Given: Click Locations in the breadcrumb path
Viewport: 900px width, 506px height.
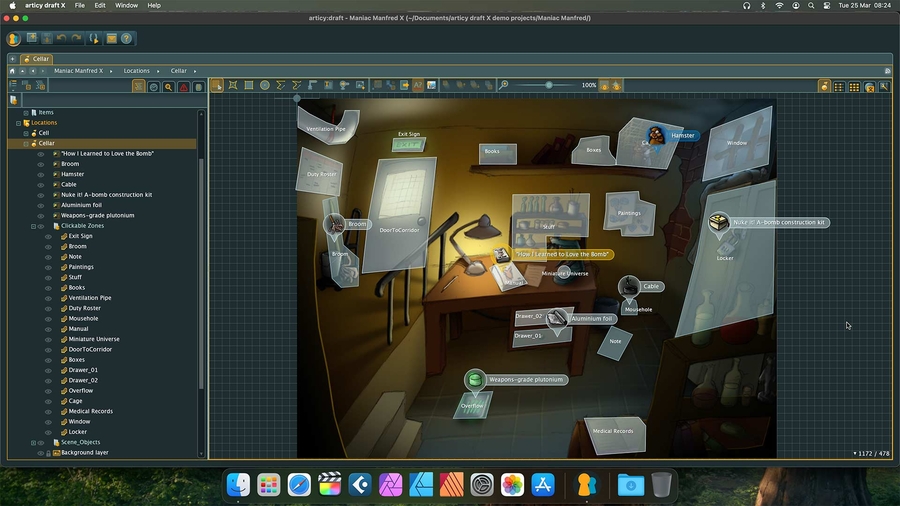Looking at the screenshot, I should (136, 71).
